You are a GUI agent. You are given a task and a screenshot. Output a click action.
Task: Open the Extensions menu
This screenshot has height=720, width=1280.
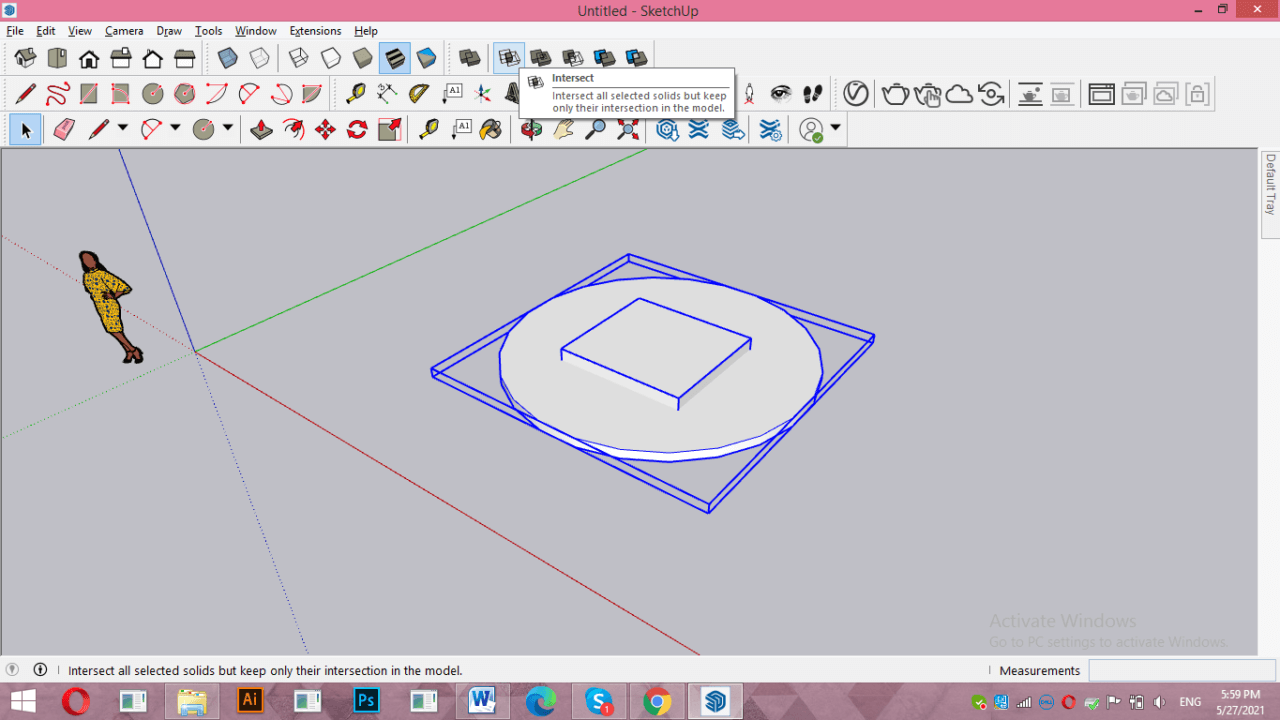click(x=315, y=31)
